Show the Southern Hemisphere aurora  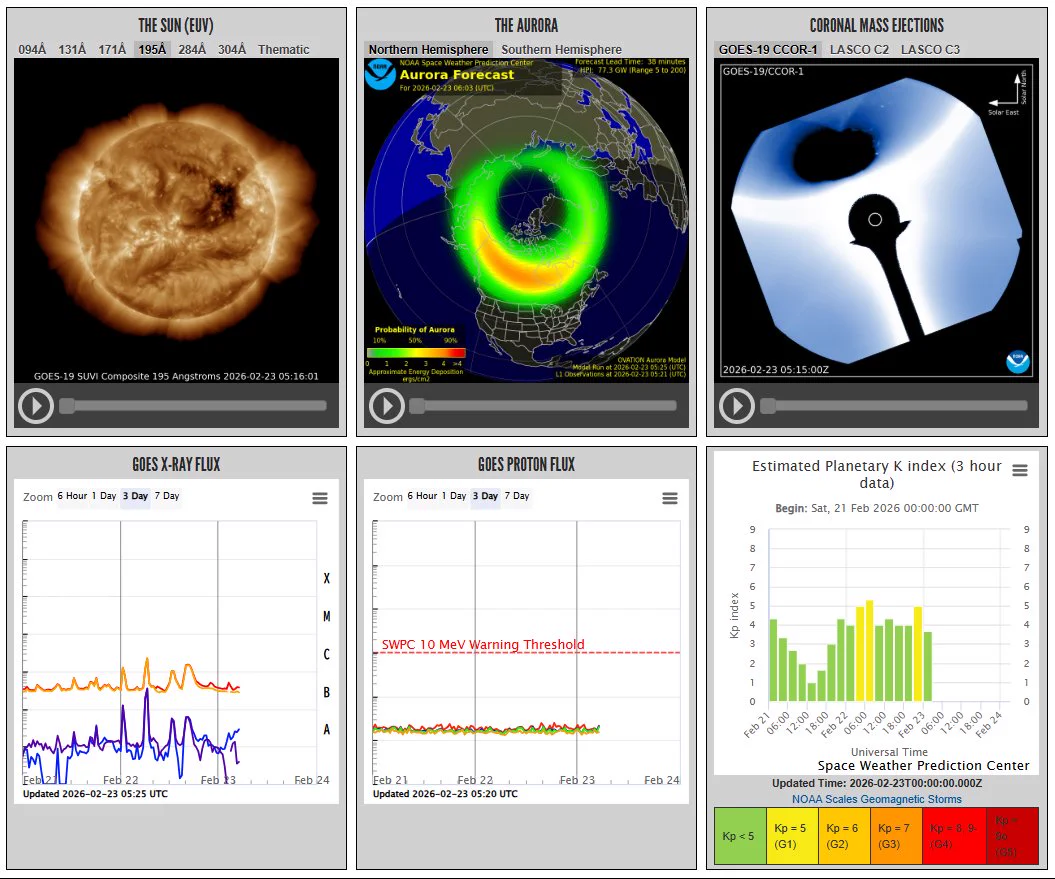[561, 49]
